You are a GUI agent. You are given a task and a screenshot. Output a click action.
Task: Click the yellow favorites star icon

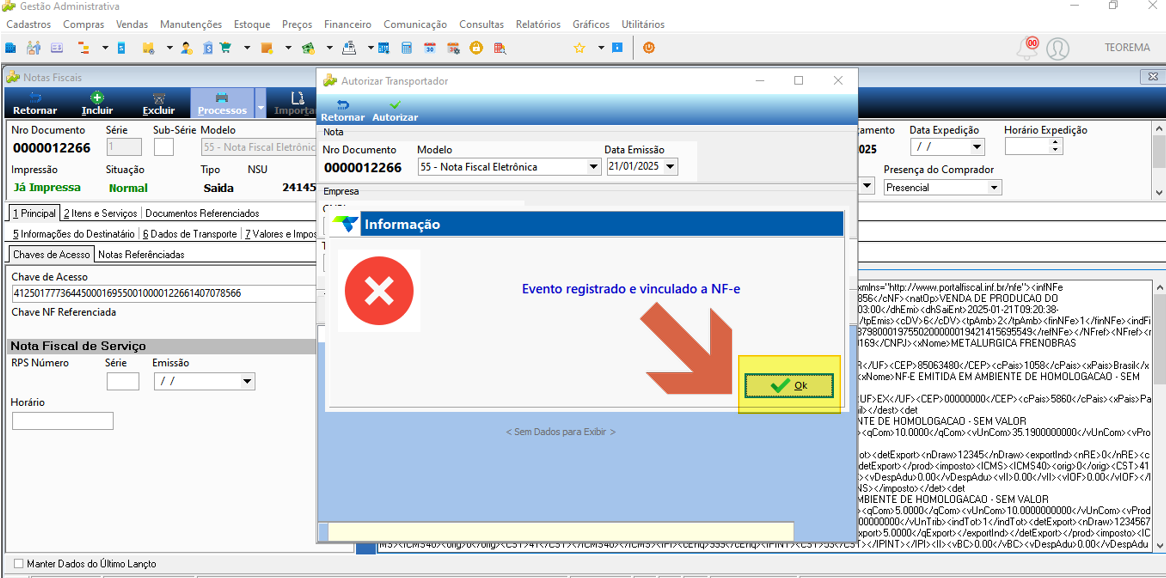pos(579,48)
